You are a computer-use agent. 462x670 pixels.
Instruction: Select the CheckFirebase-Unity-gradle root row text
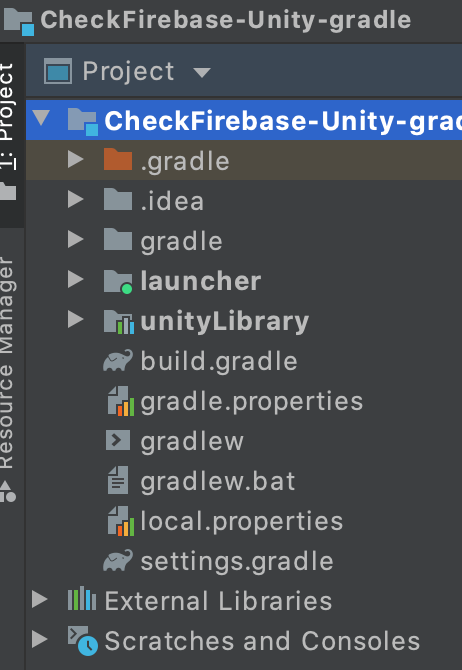pos(283,121)
